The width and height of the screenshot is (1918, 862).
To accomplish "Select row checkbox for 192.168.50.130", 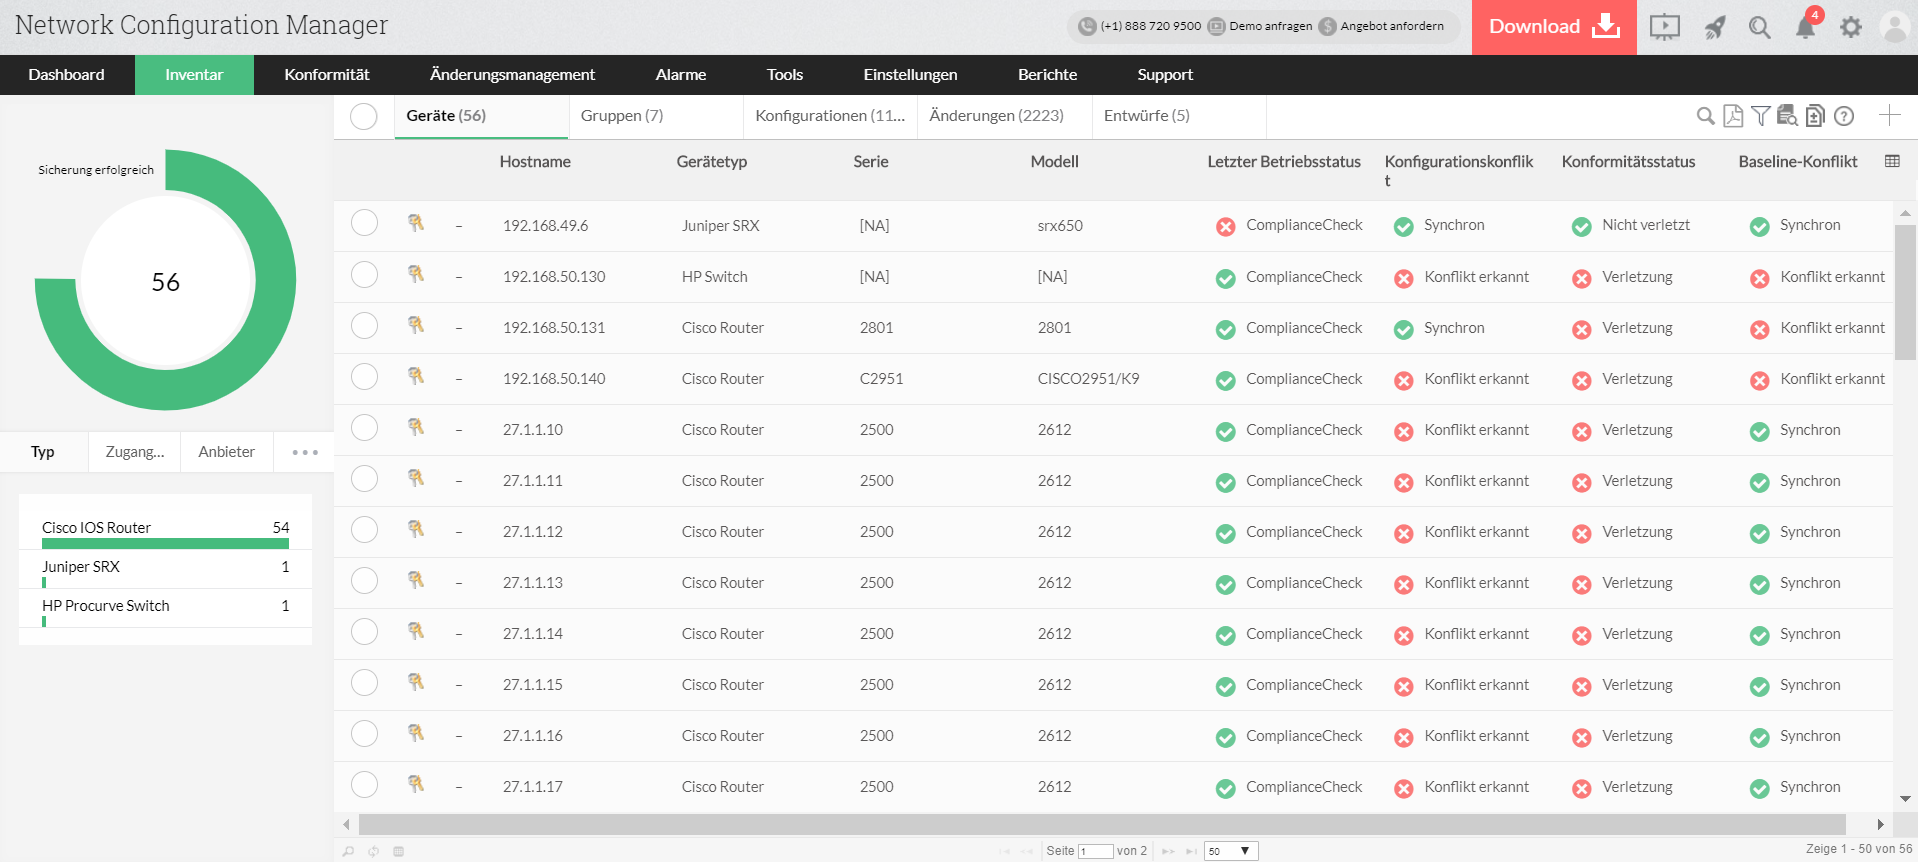I will 364,274.
